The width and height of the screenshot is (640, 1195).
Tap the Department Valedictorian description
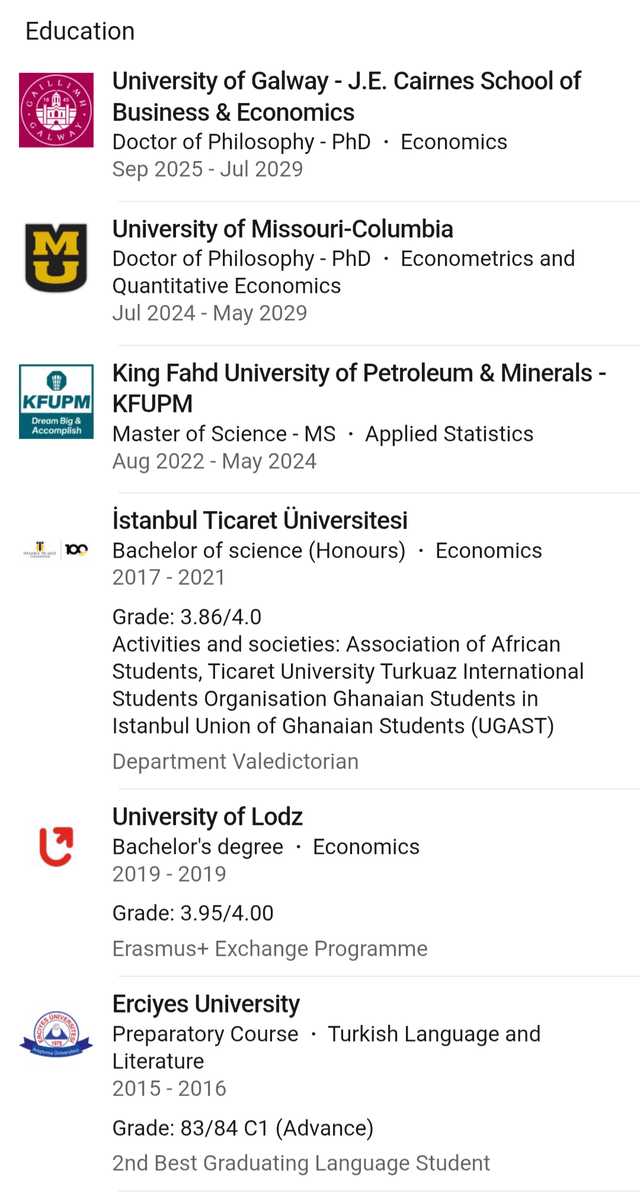pyautogui.click(x=235, y=761)
